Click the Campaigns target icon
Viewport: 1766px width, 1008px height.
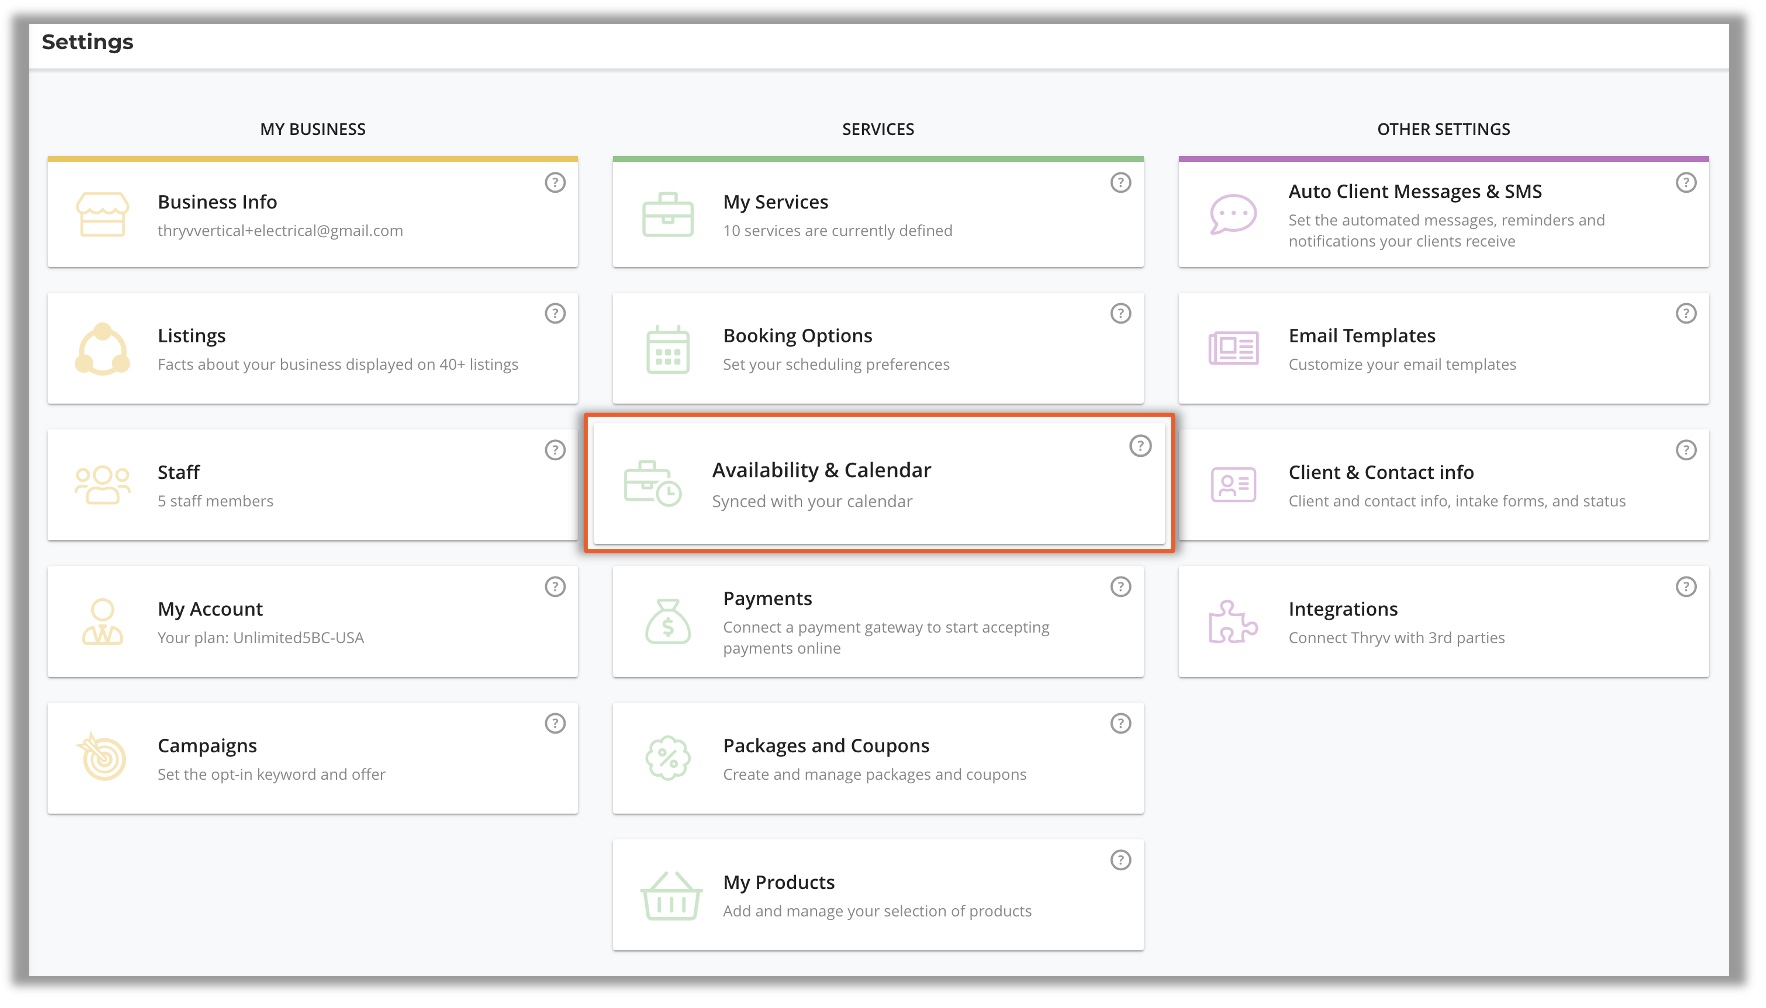102,758
